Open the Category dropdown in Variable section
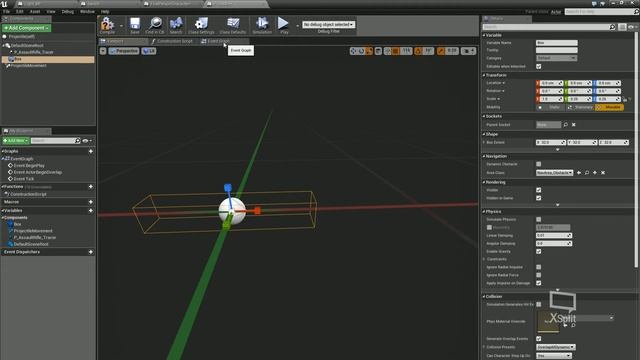This screenshot has width=640, height=360. click(556, 58)
